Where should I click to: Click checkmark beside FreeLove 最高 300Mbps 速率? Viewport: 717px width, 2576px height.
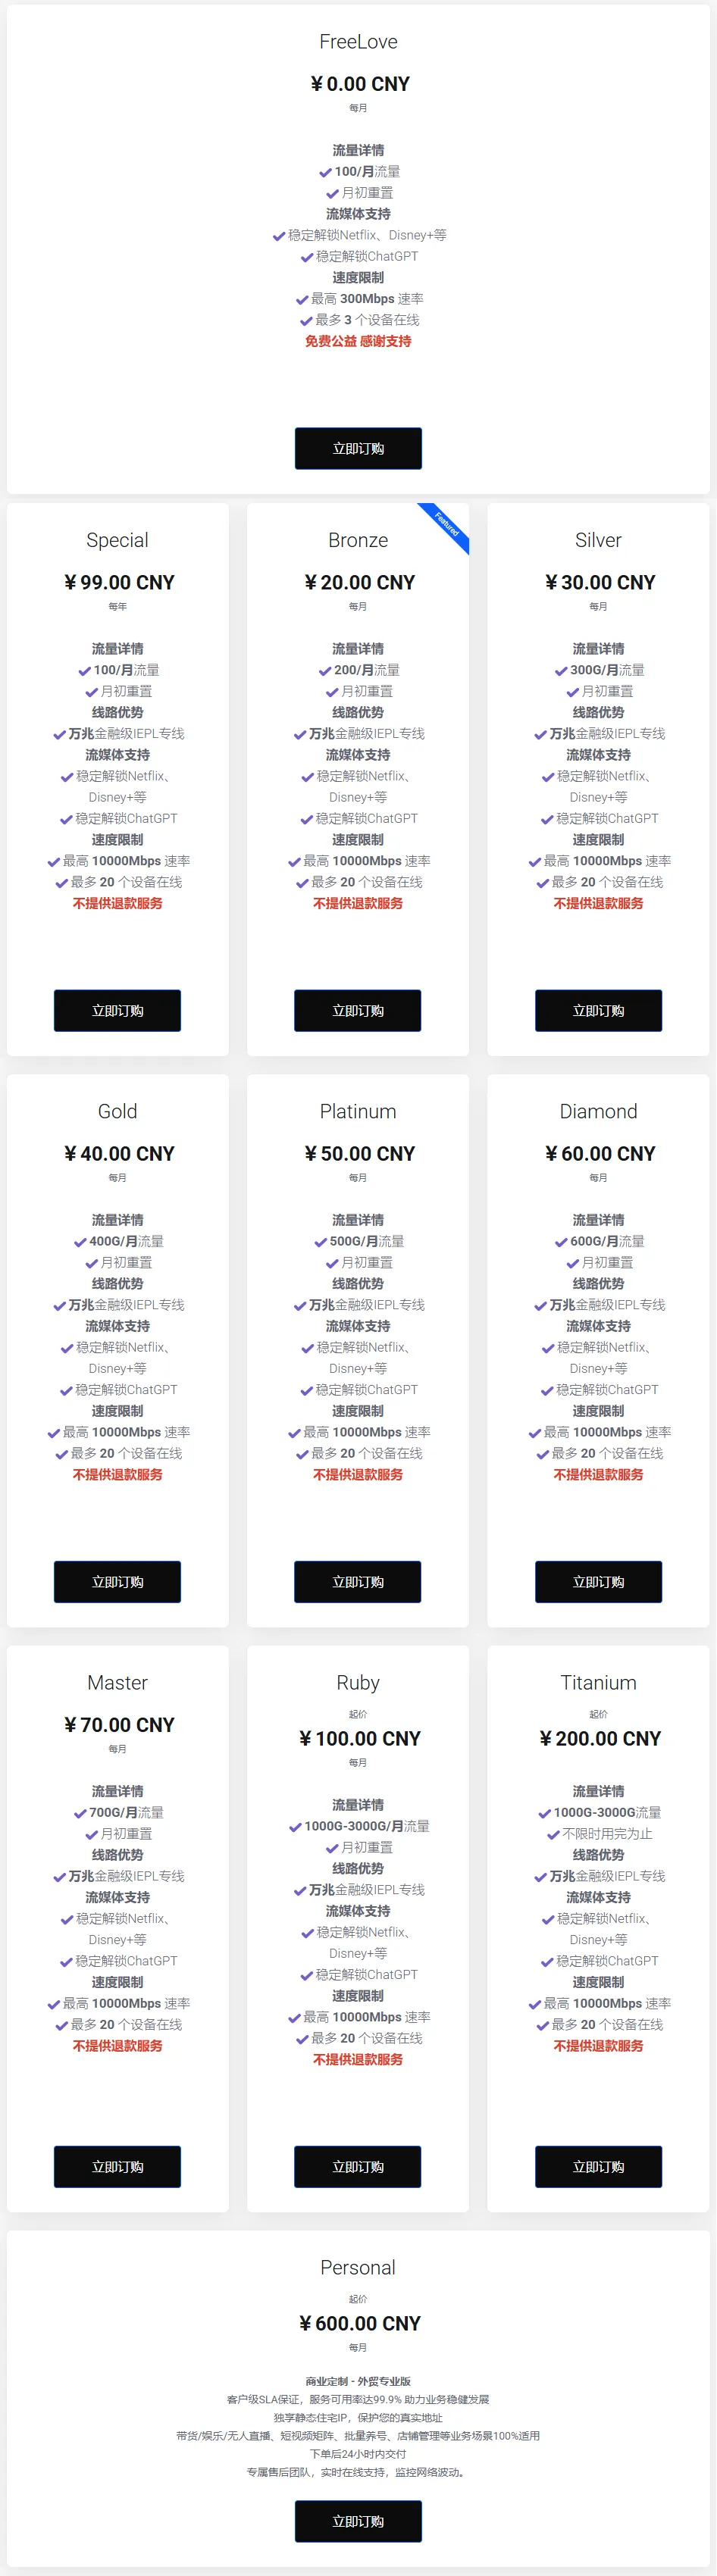click(302, 299)
